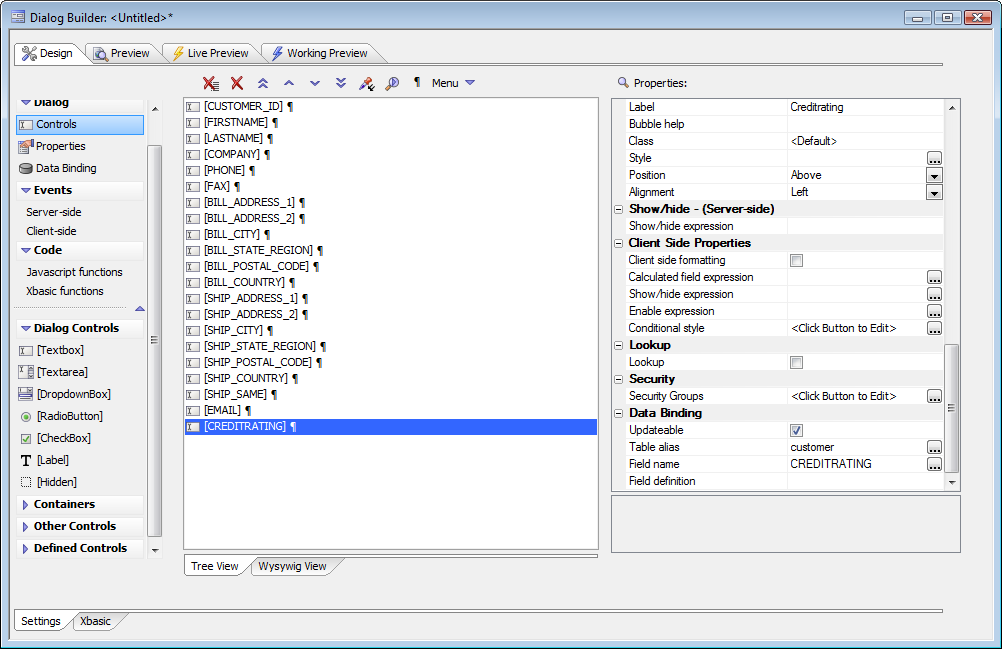The width and height of the screenshot is (1002, 649).
Task: Add a [Textbox] control
Action: coord(51,350)
